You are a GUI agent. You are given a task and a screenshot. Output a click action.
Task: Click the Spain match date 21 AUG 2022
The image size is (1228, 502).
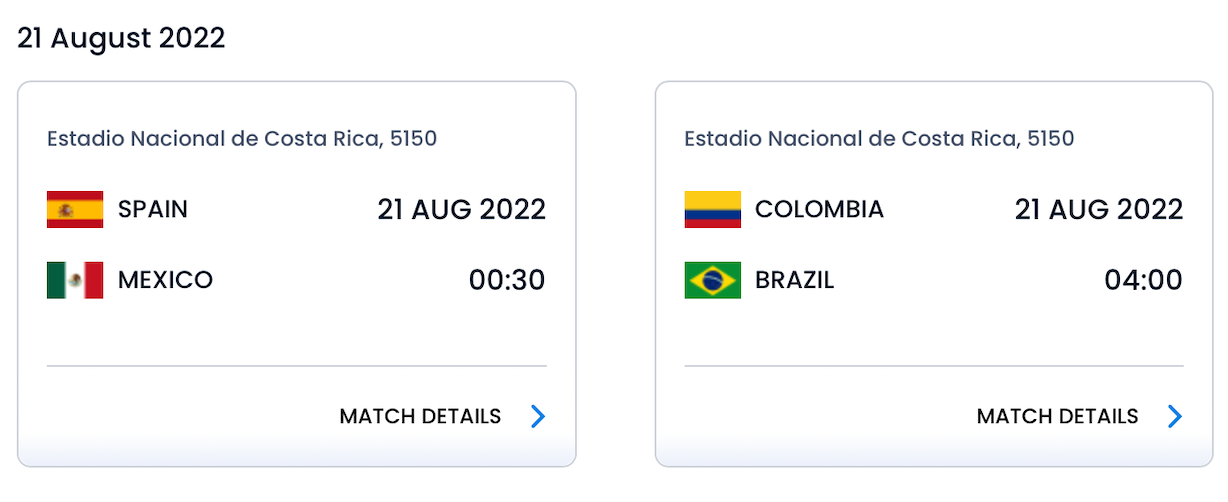point(462,210)
